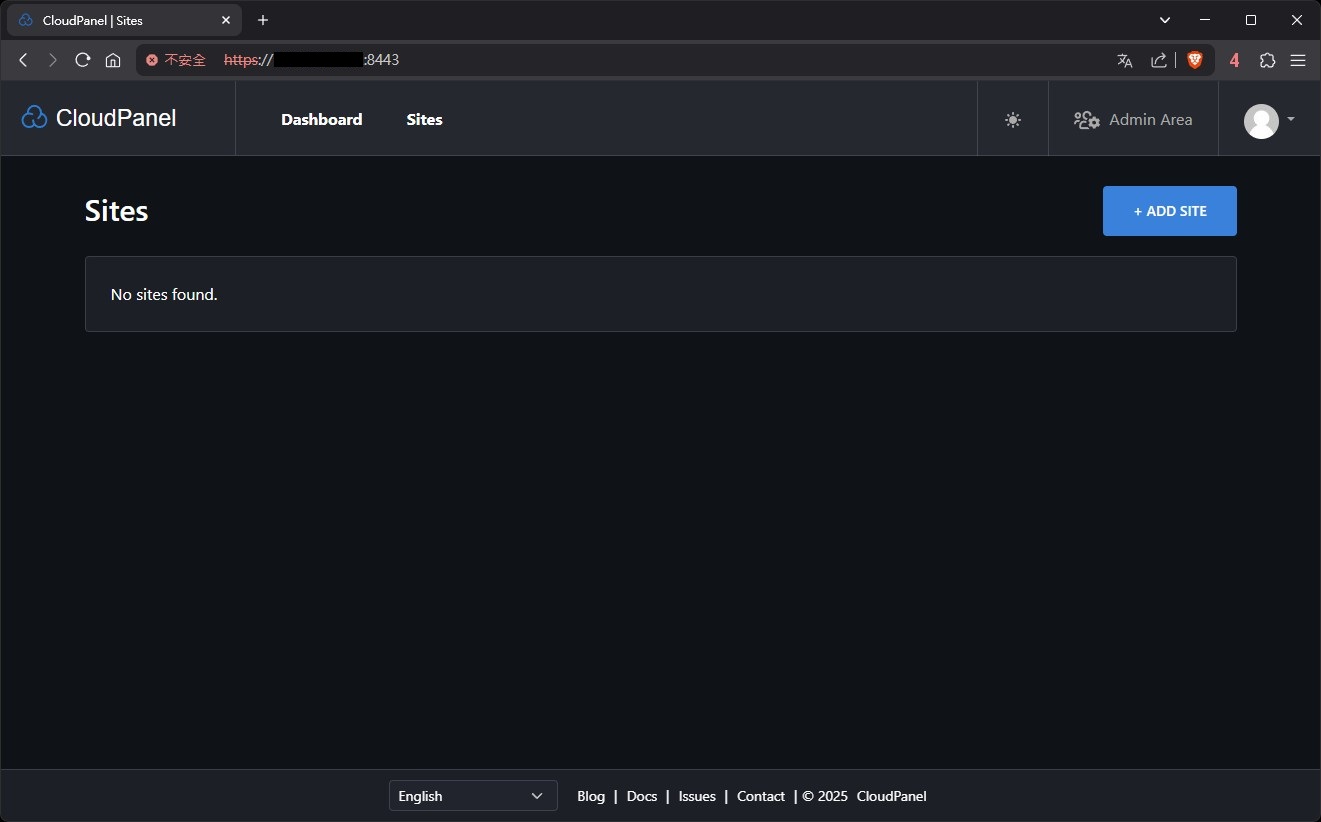Open the Docs footer link
Screen dimensions: 1321x822
pyautogui.click(x=642, y=796)
